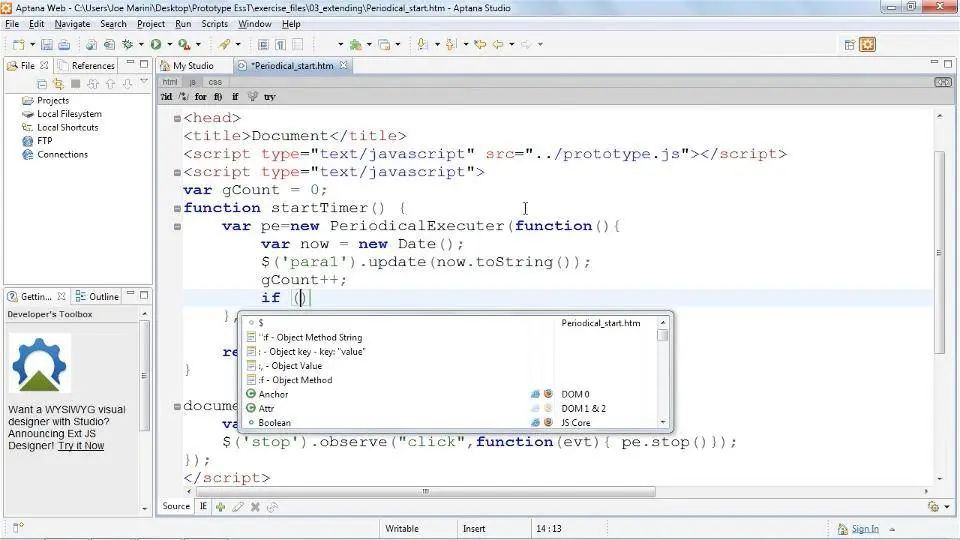Screen dimensions: 960x540
Task: Switch to the 'css' snippet tab
Action: [215, 82]
